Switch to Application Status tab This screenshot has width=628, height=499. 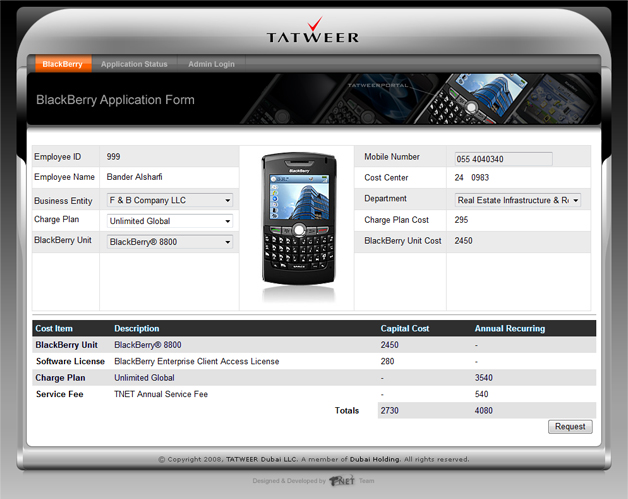134,64
